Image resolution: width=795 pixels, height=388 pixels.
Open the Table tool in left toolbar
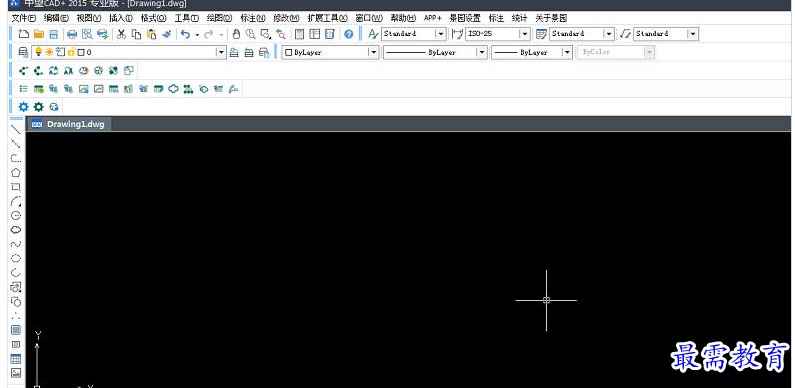tap(16, 359)
